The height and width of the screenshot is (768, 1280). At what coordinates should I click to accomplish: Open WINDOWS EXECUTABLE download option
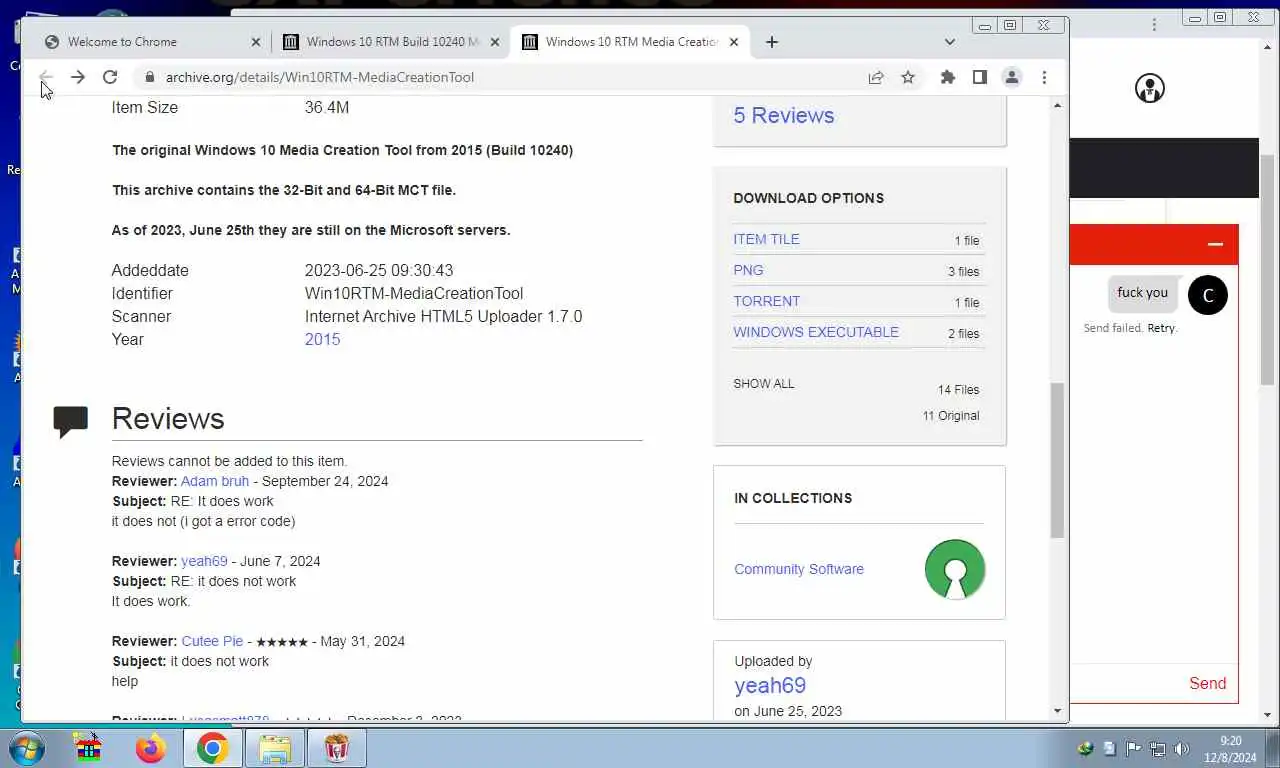(816, 332)
